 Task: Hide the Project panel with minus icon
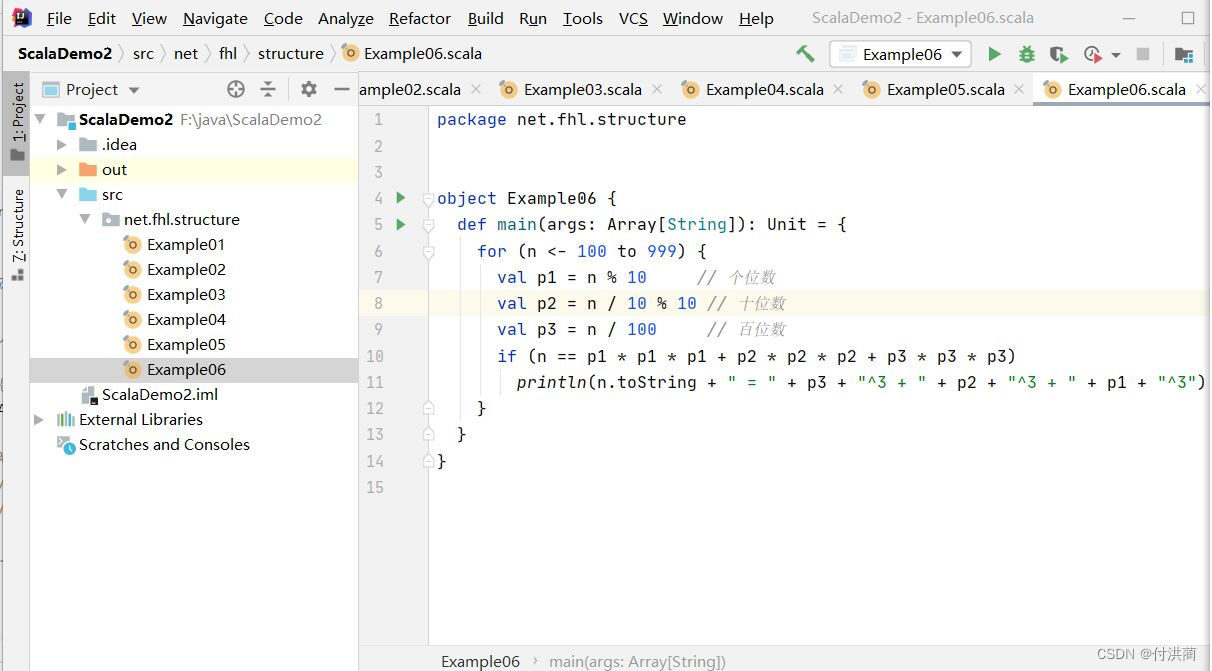341,89
